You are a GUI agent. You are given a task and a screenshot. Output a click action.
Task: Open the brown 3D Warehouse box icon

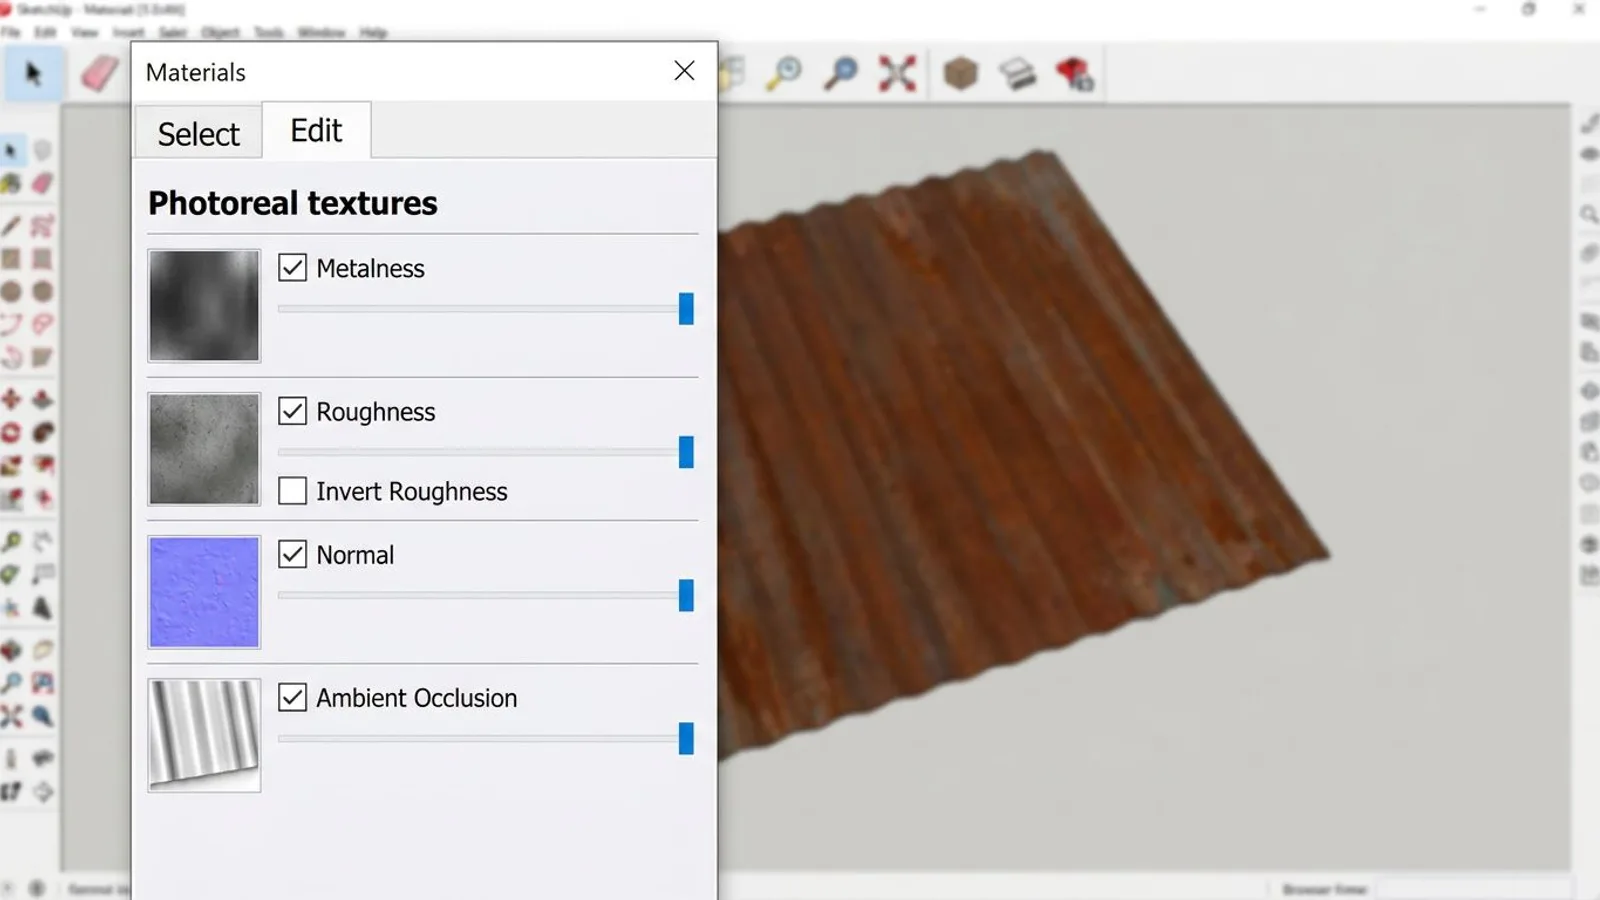point(960,74)
